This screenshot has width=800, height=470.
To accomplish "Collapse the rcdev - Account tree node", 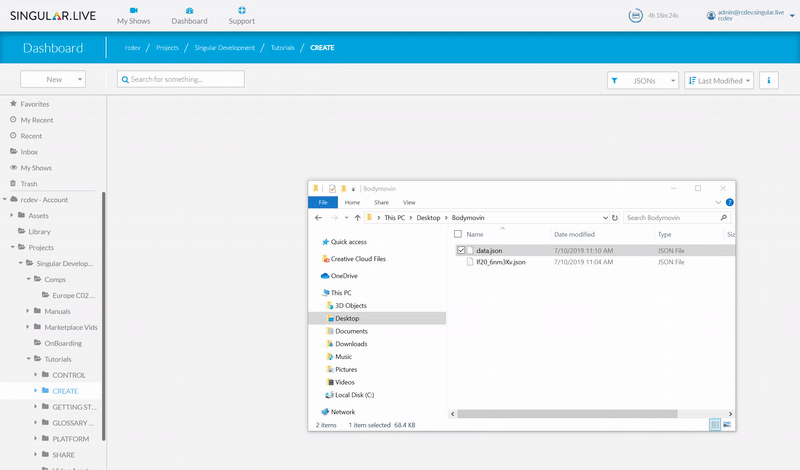I will (x=5, y=200).
